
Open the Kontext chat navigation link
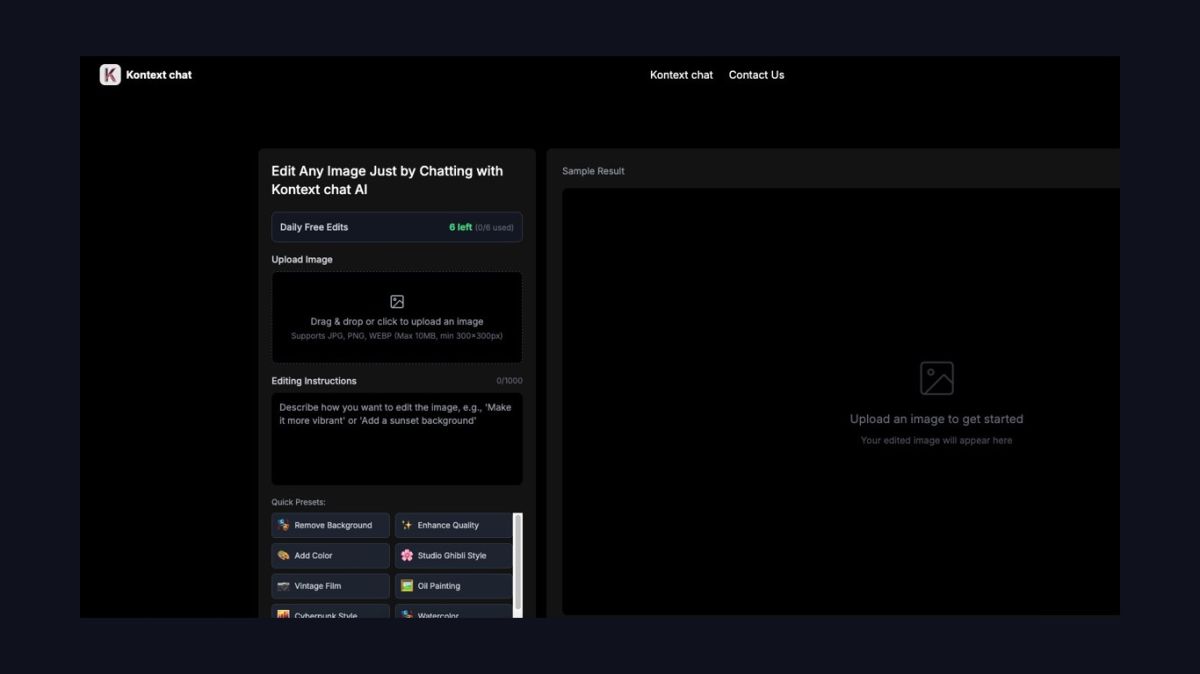pos(681,75)
